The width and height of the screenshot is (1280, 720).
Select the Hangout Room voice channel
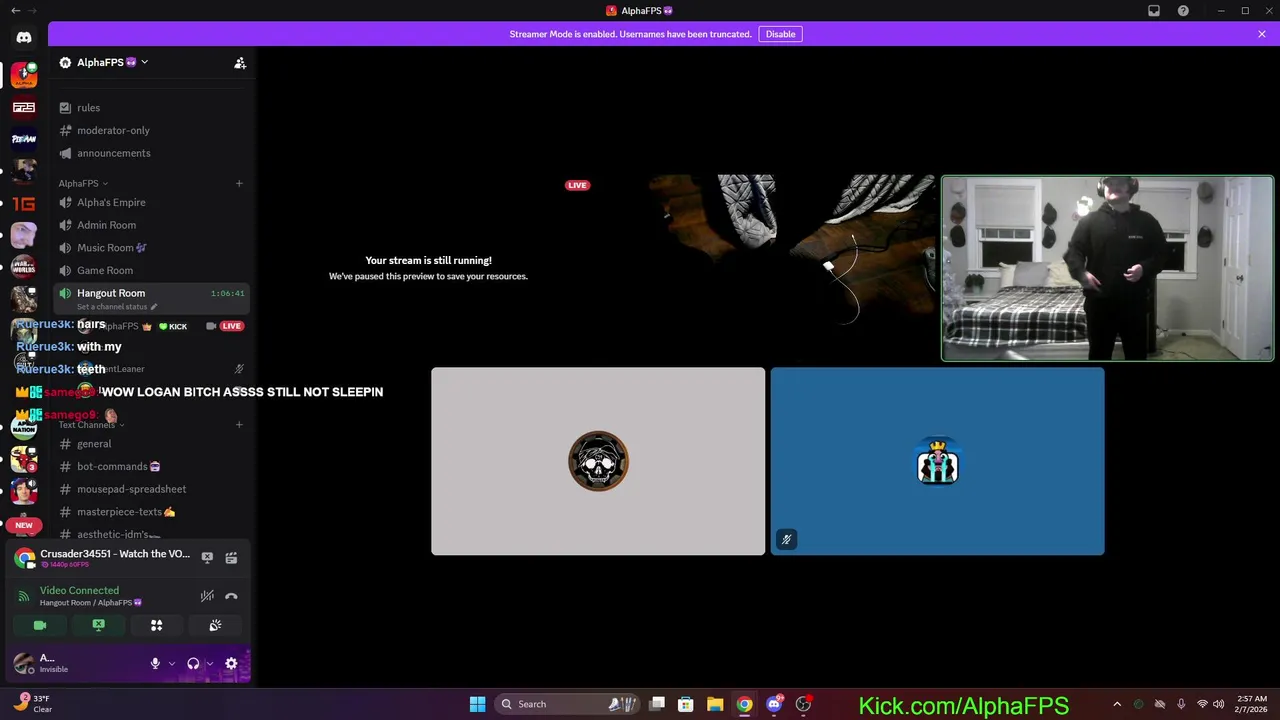(111, 293)
